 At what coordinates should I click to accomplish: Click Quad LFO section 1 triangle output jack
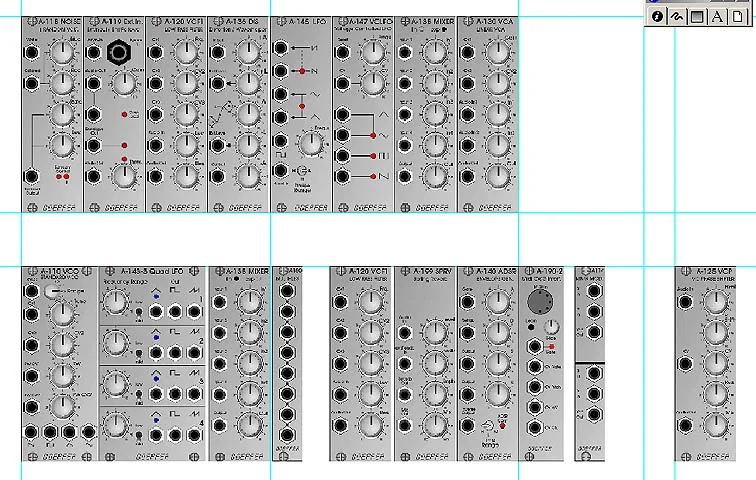click(x=156, y=311)
